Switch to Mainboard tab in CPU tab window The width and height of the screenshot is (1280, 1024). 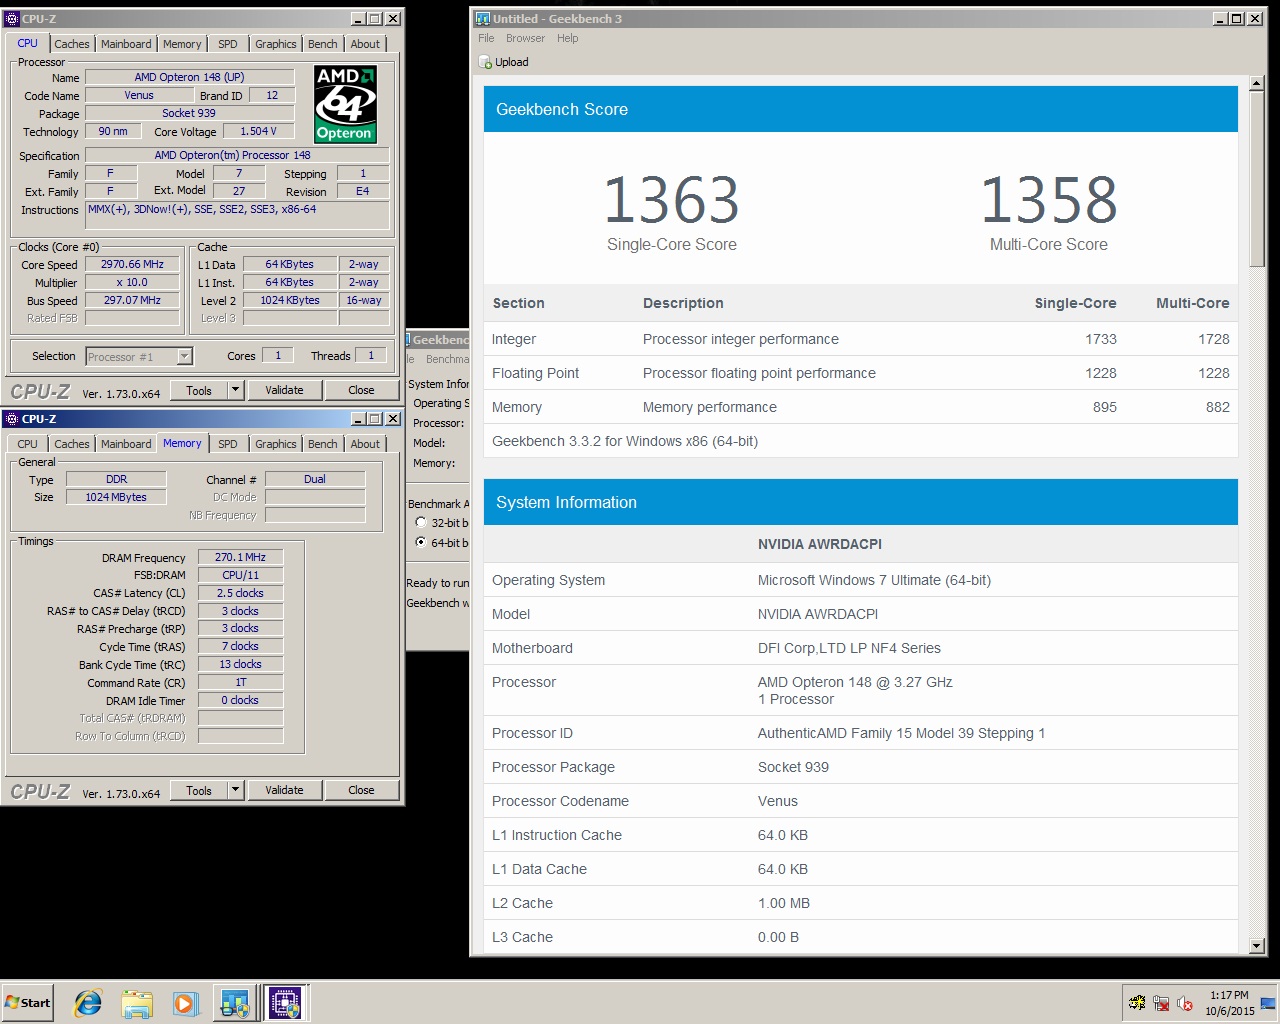tap(126, 44)
